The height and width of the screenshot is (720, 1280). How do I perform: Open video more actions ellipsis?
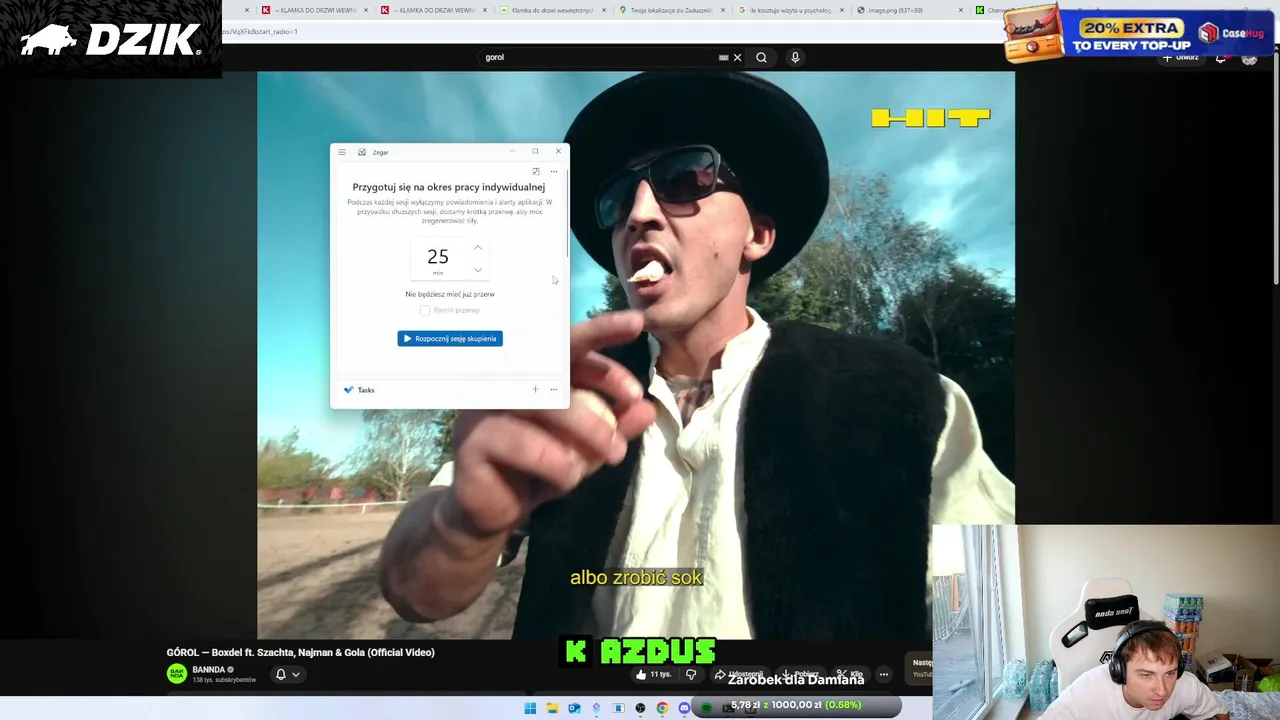(x=883, y=674)
